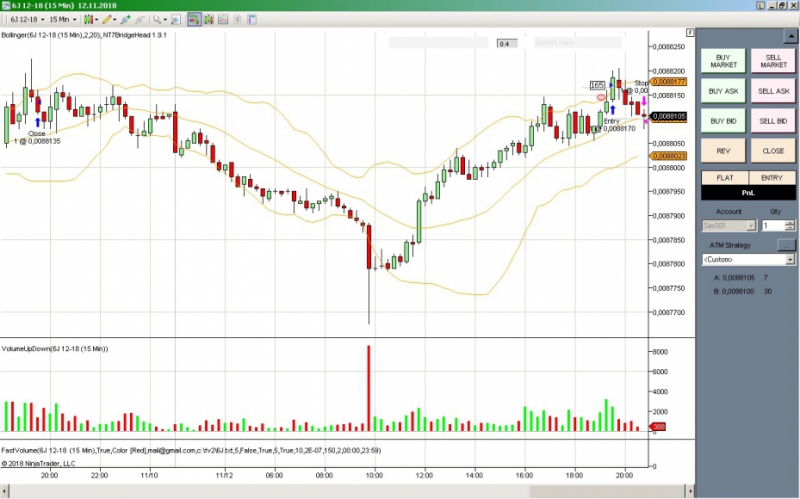800x499 pixels.
Task: Open the cursor type dropdown arrow
Action: 165,19
